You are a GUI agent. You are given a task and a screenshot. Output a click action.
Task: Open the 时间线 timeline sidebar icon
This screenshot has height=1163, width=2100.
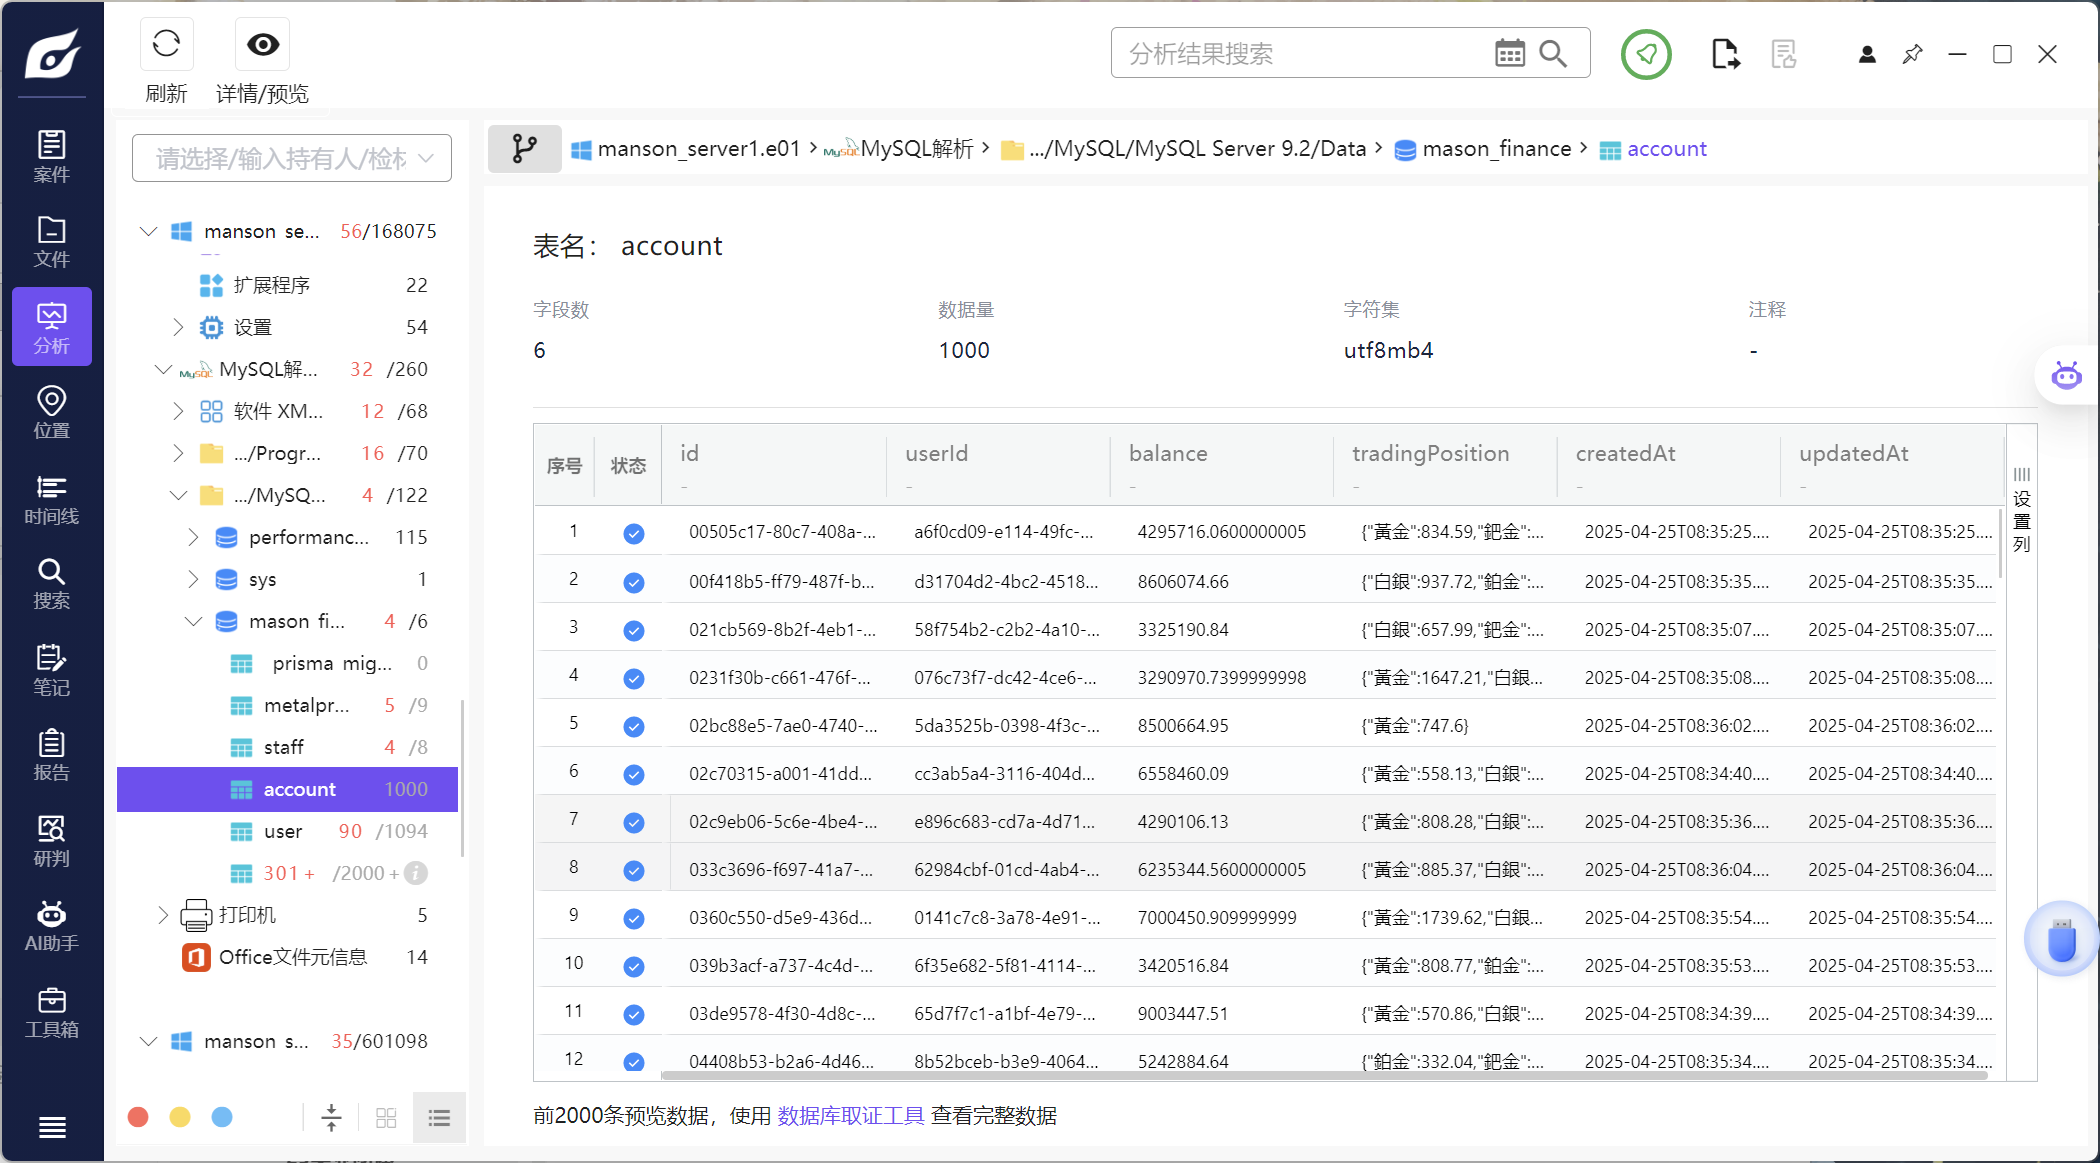pyautogui.click(x=51, y=499)
